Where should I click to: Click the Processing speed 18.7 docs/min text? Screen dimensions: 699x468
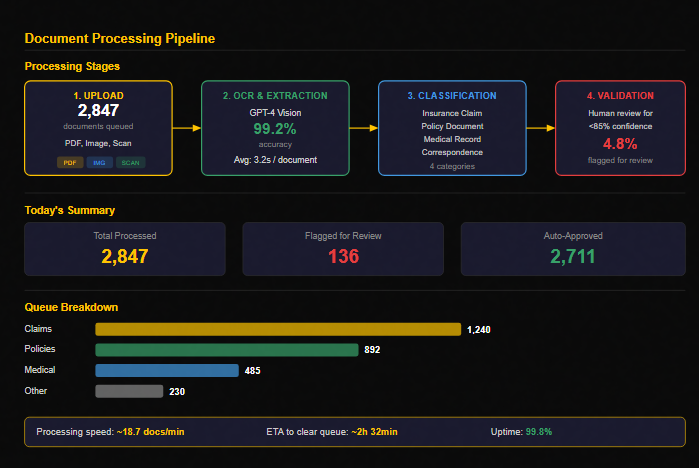[x=110, y=432]
